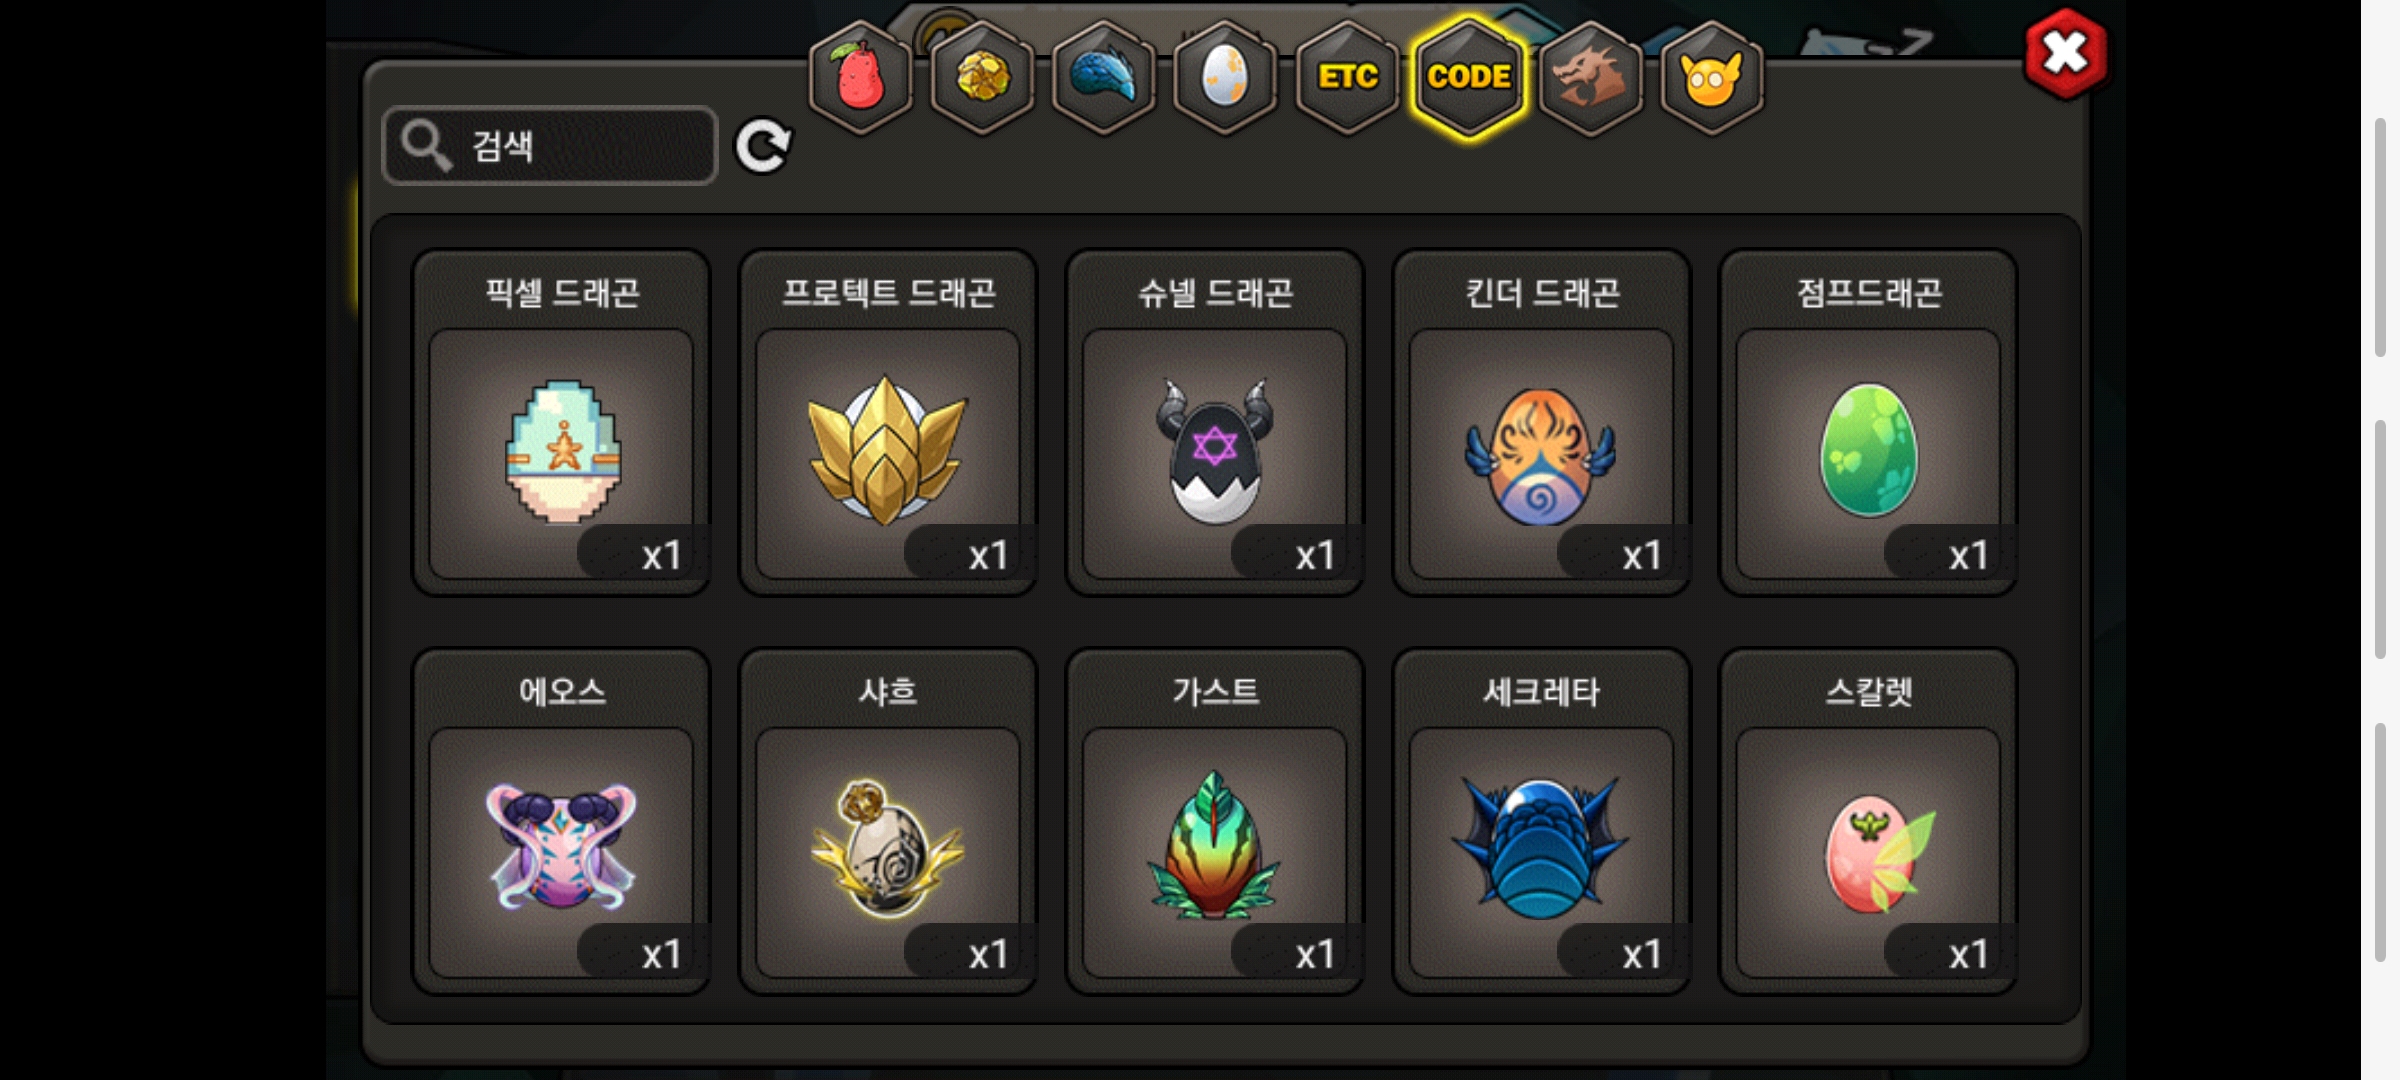Click the 검색 search input field
Screen dimensions: 2400x1080
click(550, 146)
